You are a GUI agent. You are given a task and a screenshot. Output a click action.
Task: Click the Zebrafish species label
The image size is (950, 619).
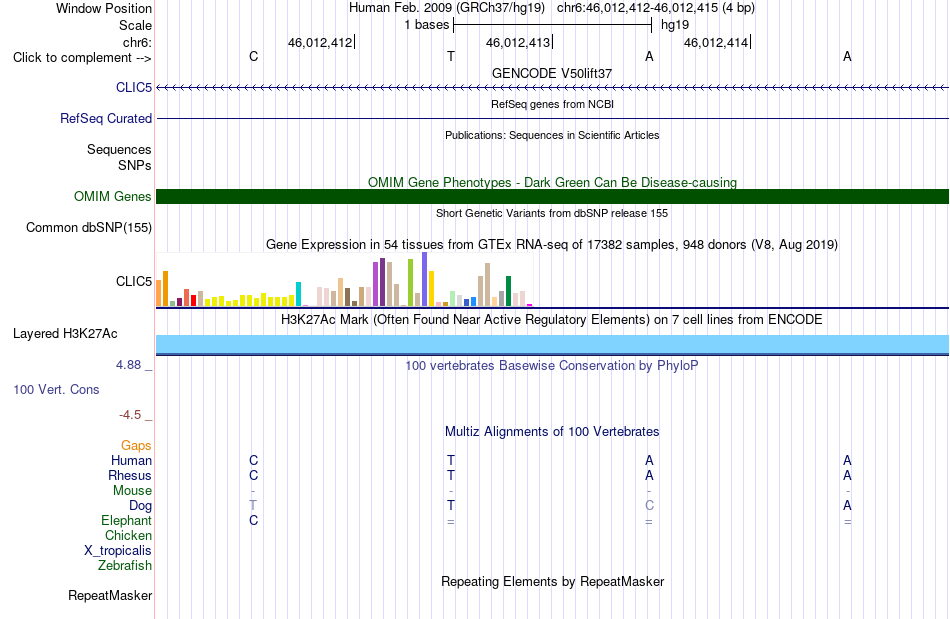[125, 565]
